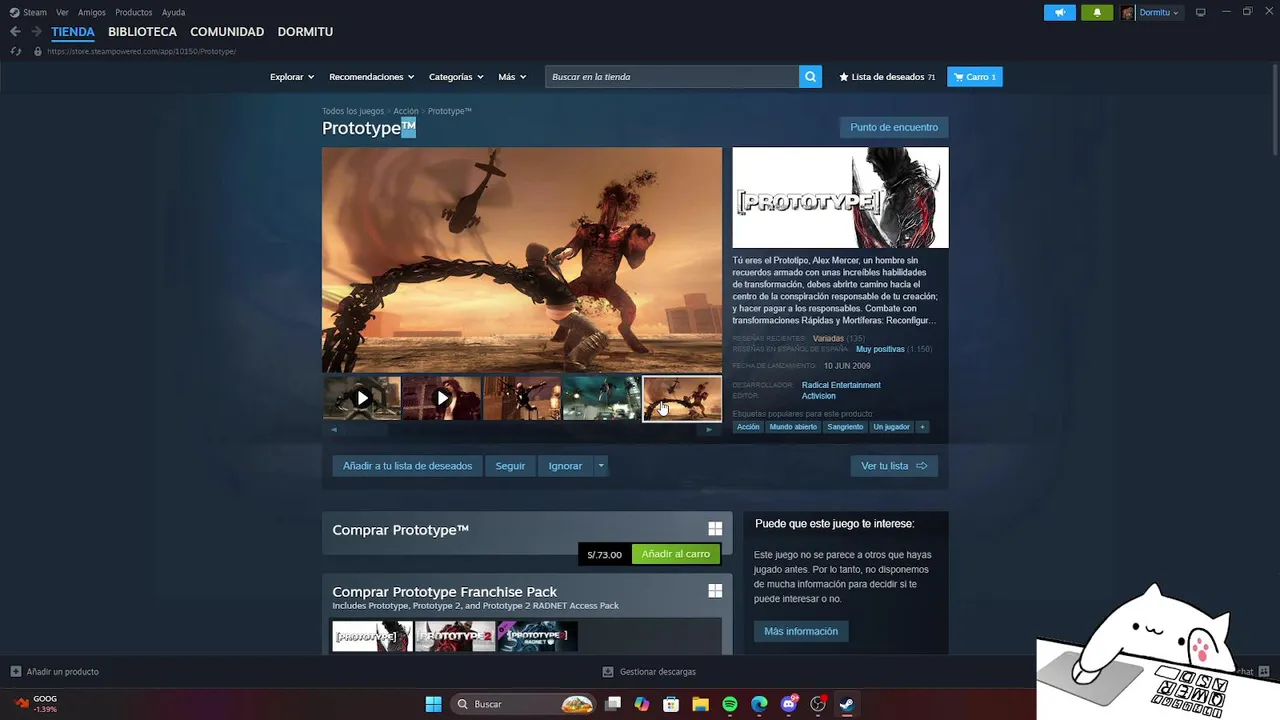Select the fourth screenshot thumbnail
This screenshot has height=720, width=1280.
(602, 398)
